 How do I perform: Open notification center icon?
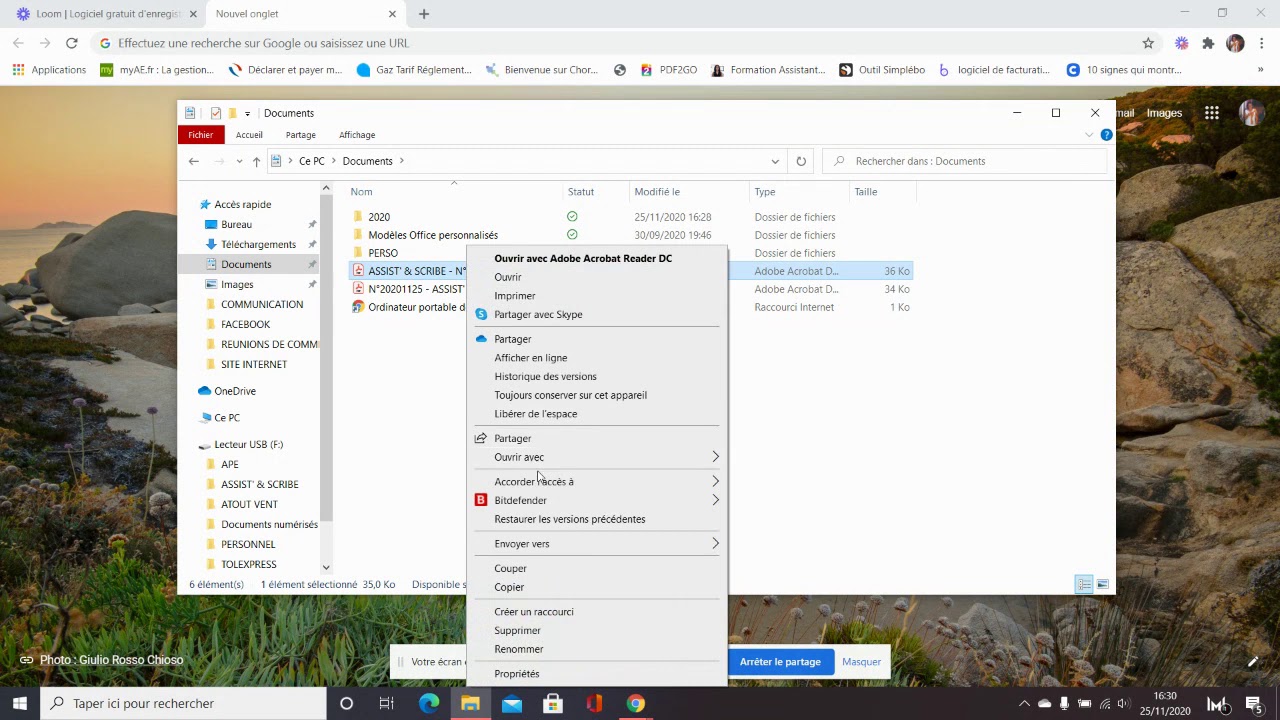point(1253,703)
